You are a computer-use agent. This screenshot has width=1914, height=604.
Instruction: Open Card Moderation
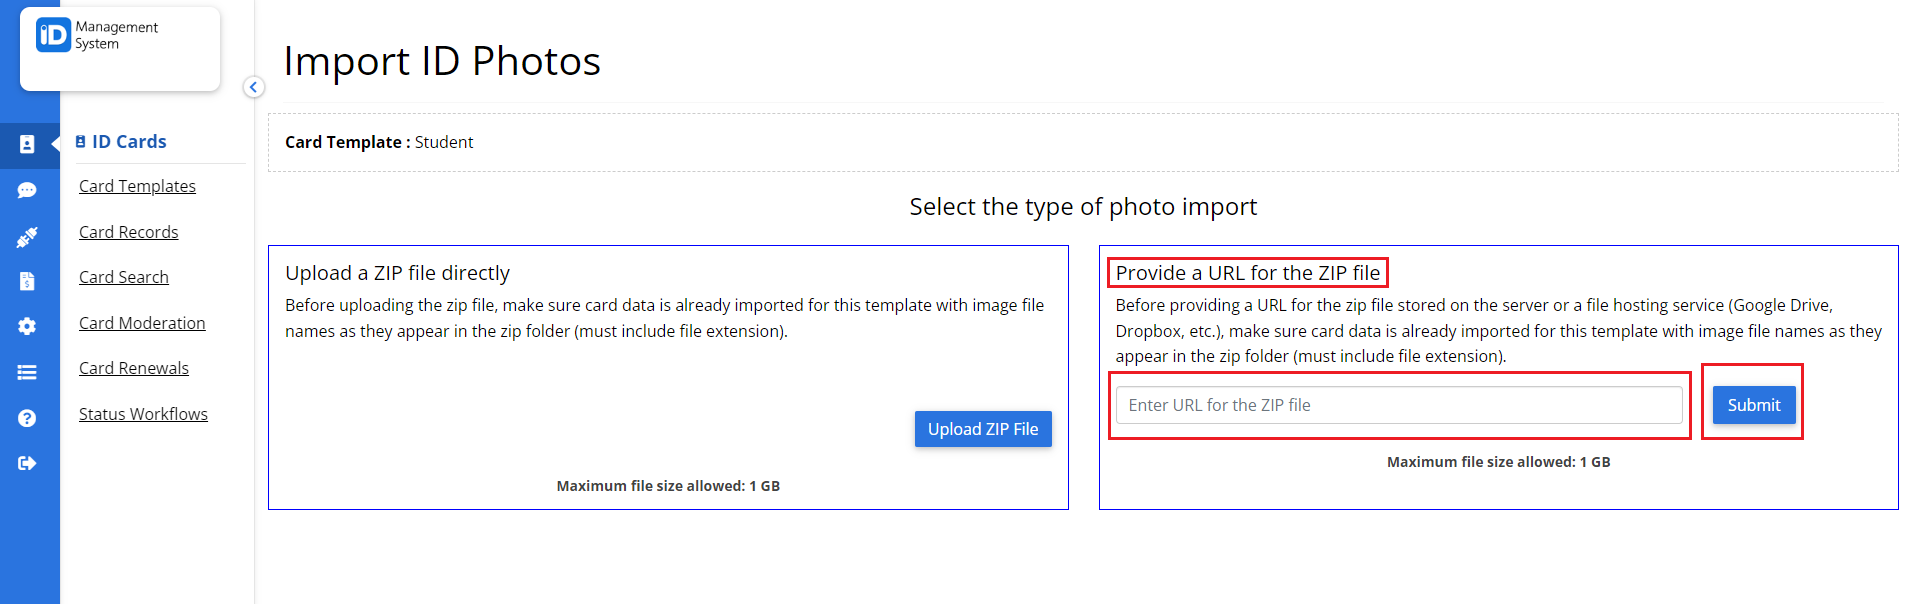[x=142, y=323]
